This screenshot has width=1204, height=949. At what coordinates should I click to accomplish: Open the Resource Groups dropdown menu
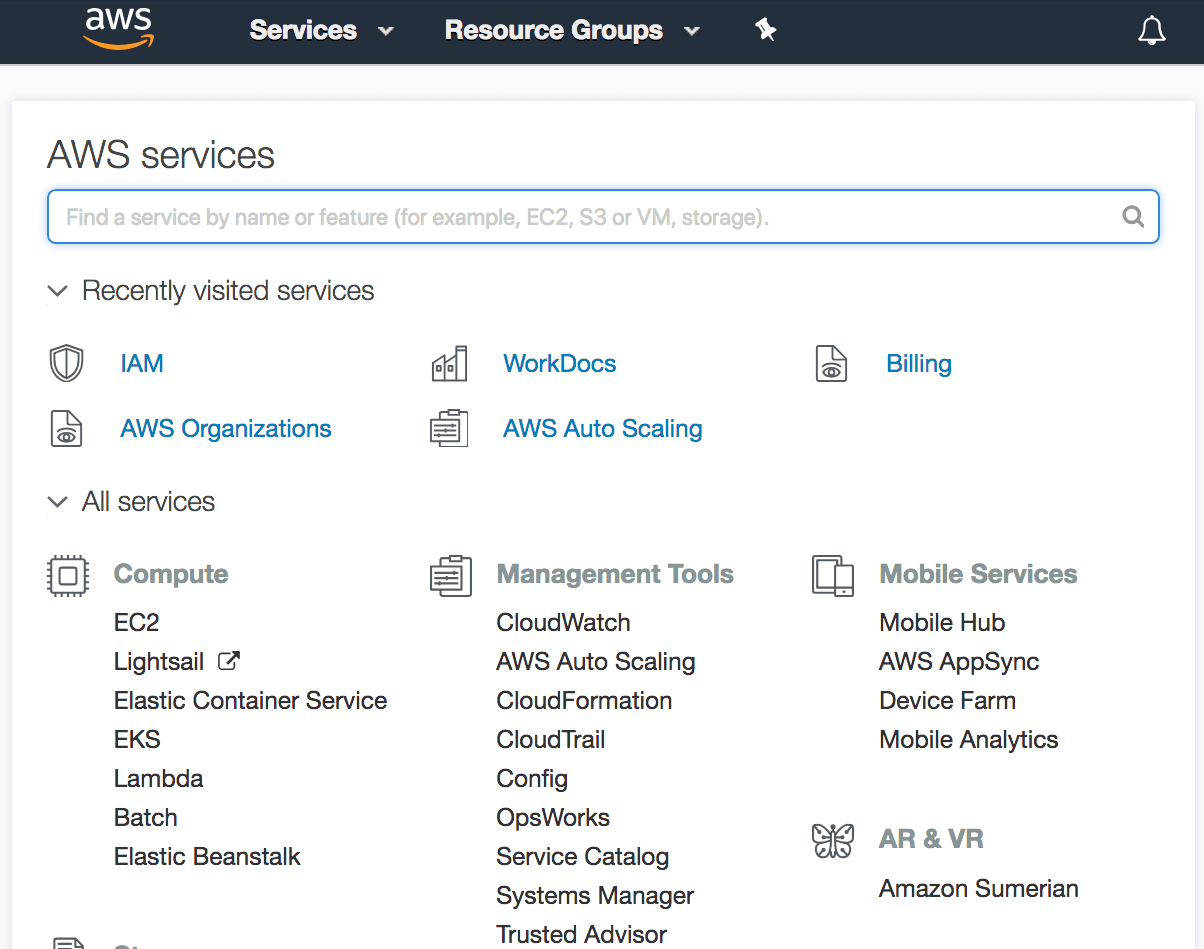coord(572,30)
